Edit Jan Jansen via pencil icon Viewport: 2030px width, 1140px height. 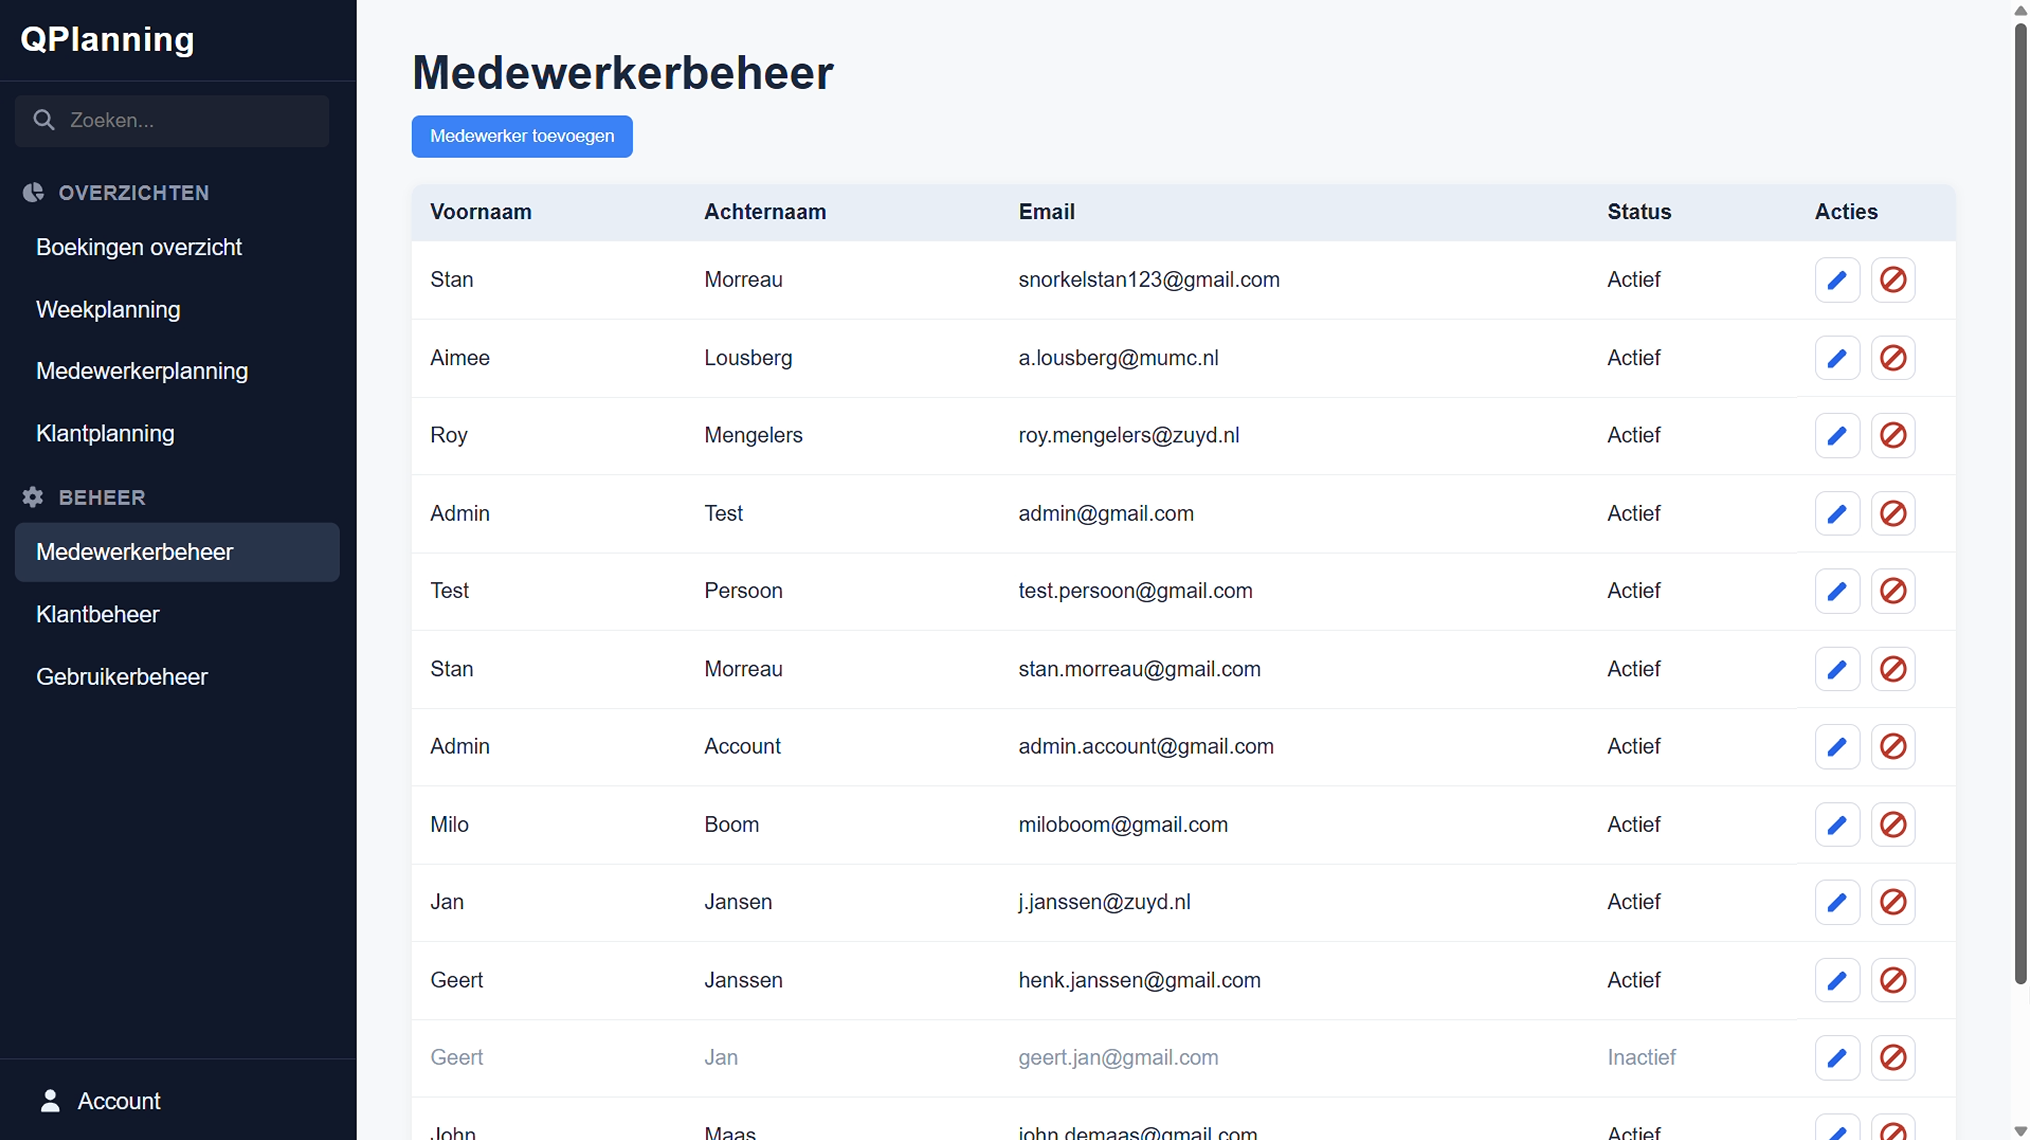1837,902
